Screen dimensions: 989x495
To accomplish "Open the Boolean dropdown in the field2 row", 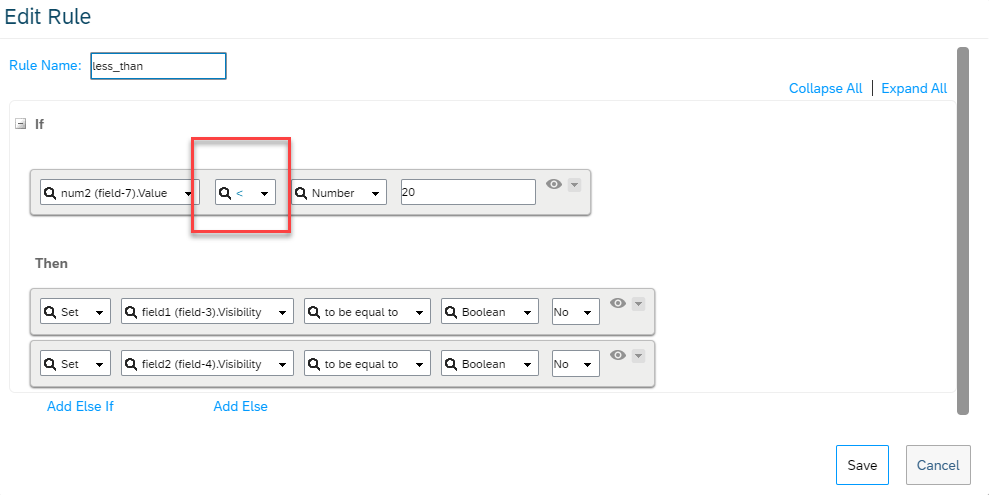I will 490,363.
